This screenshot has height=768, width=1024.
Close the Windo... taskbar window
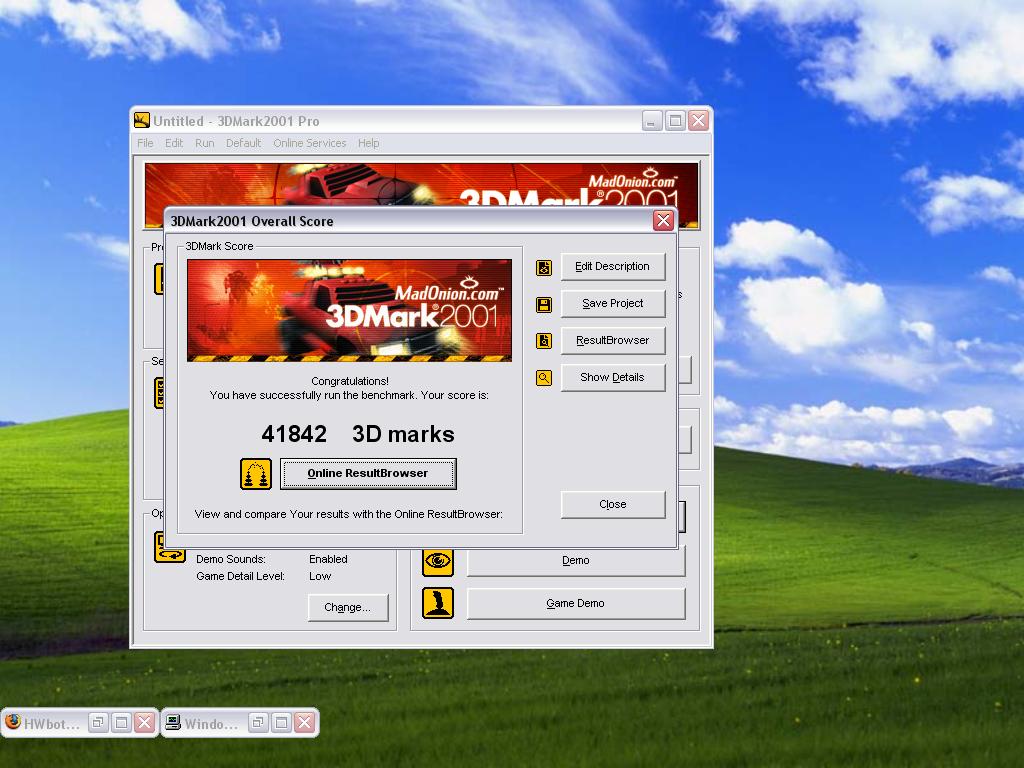304,722
